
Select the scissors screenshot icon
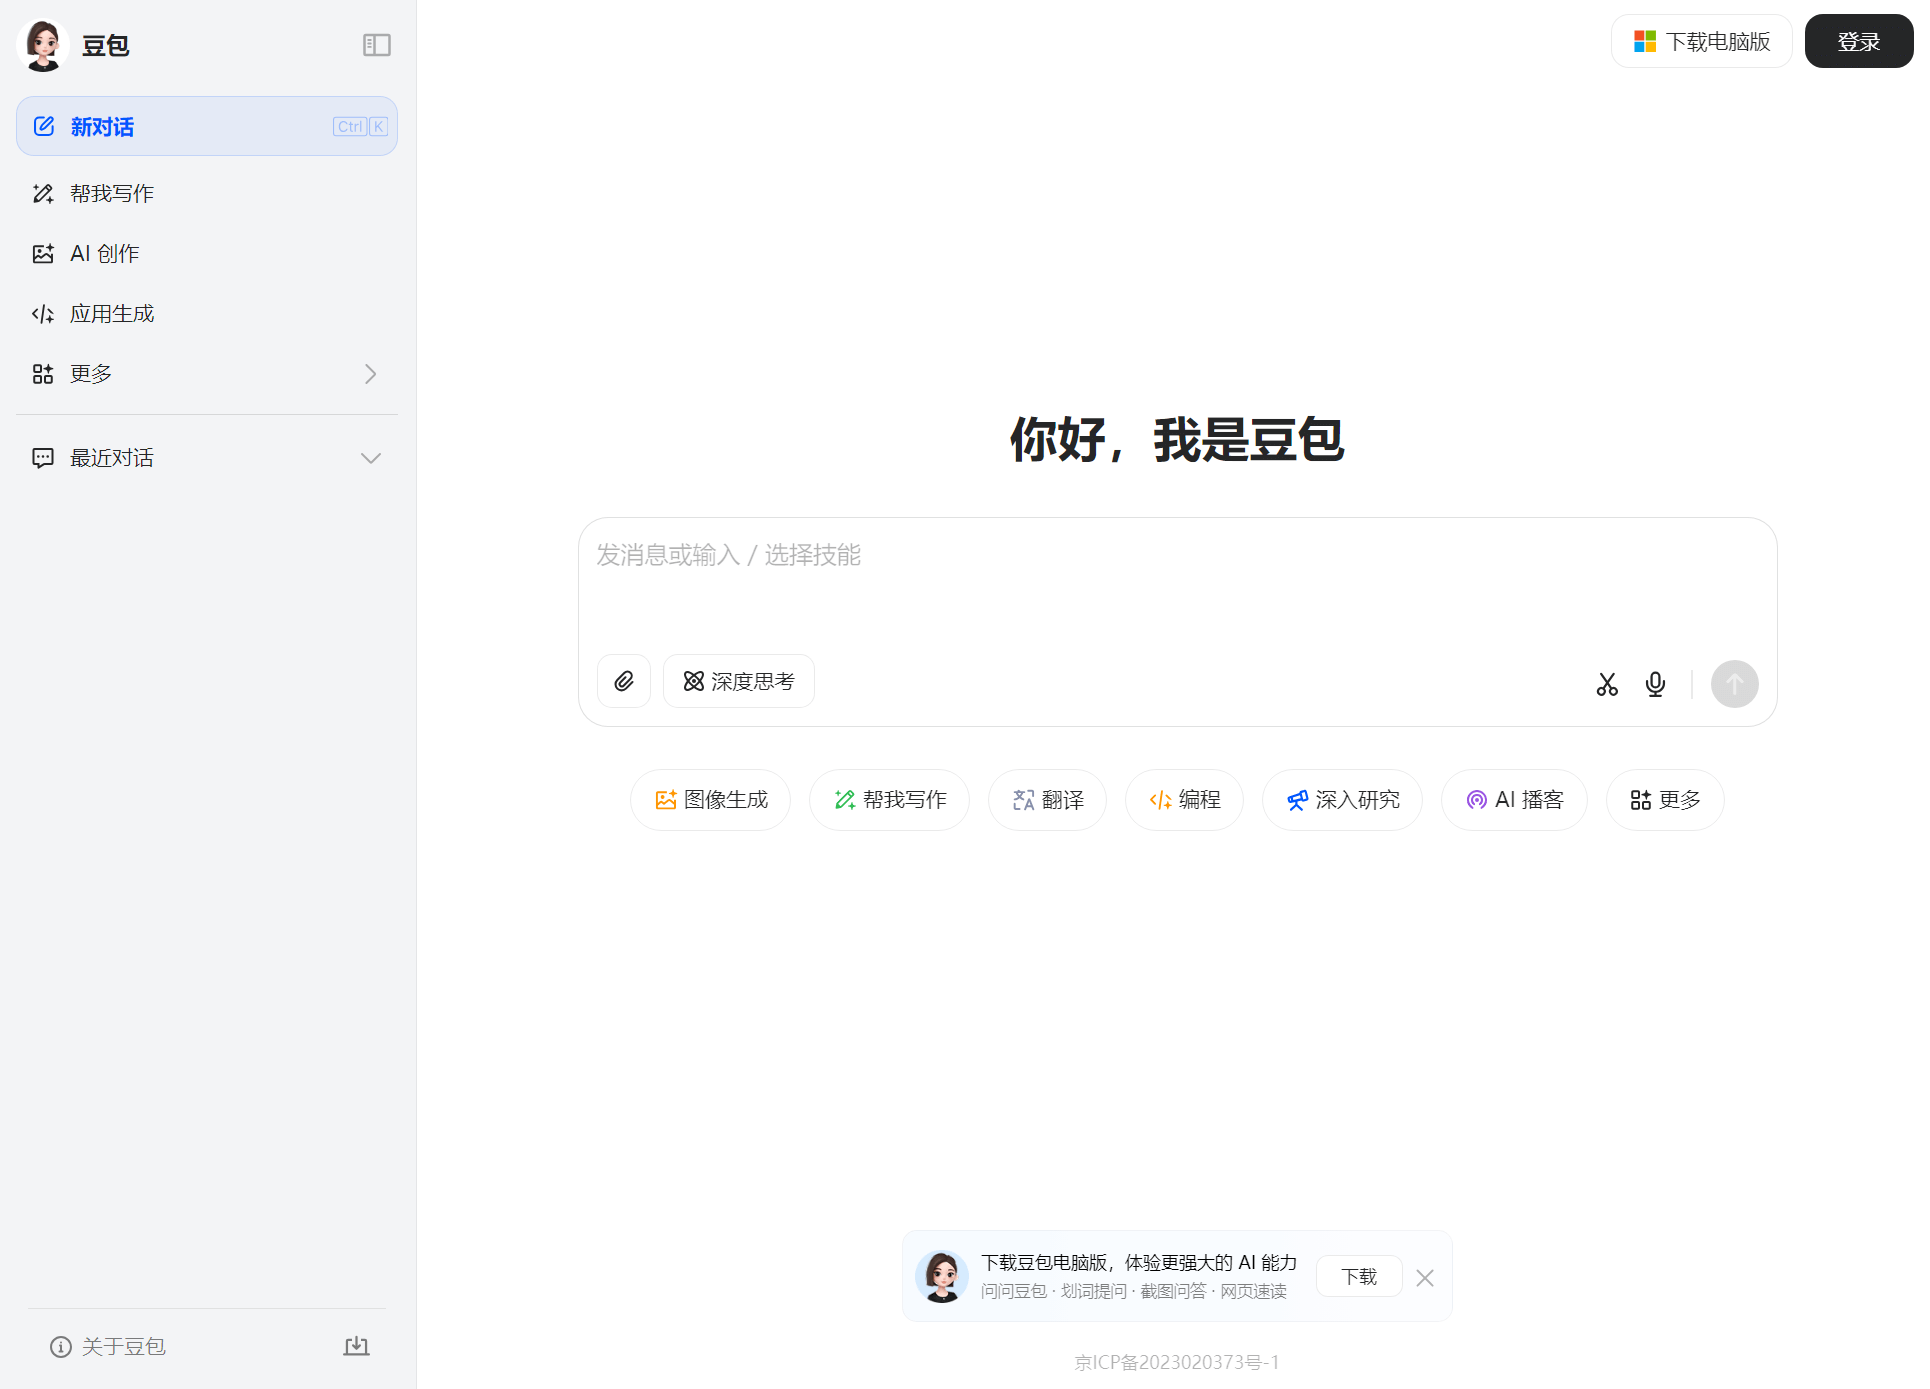[1607, 684]
